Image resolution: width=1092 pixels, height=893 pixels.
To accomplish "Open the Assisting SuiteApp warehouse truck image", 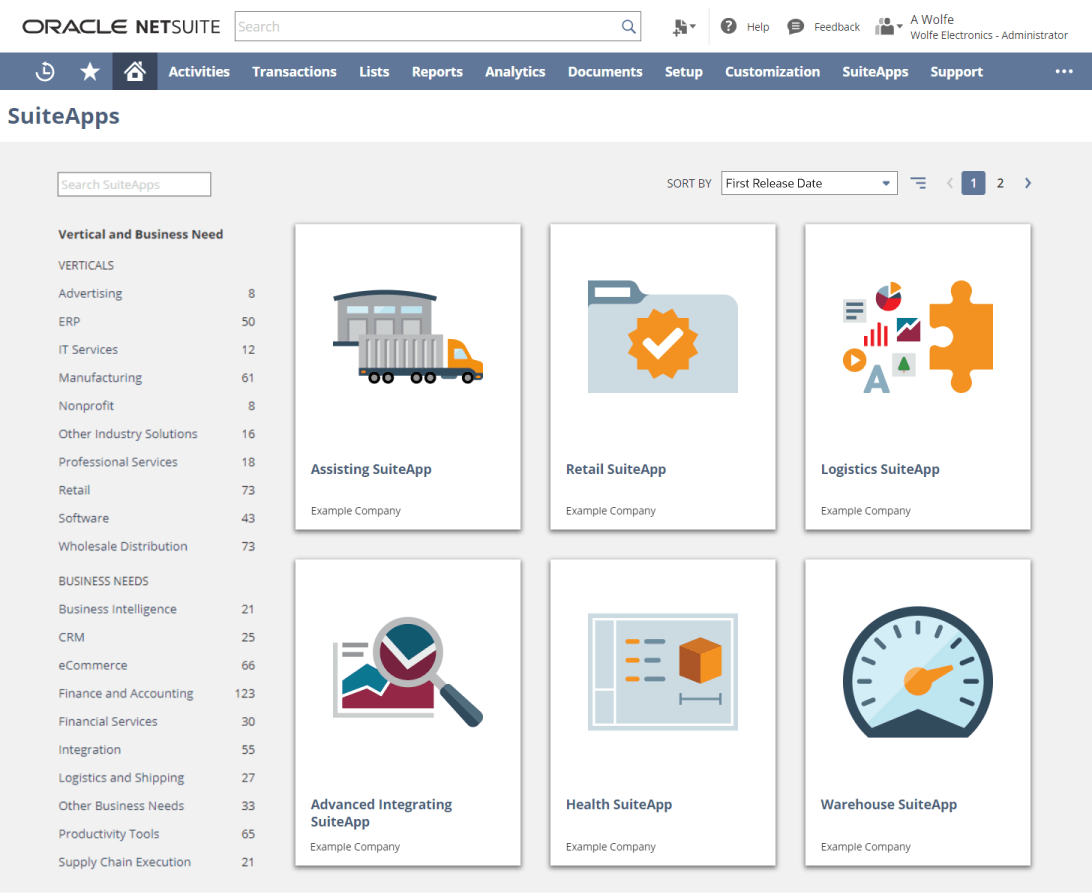I will (x=408, y=337).
